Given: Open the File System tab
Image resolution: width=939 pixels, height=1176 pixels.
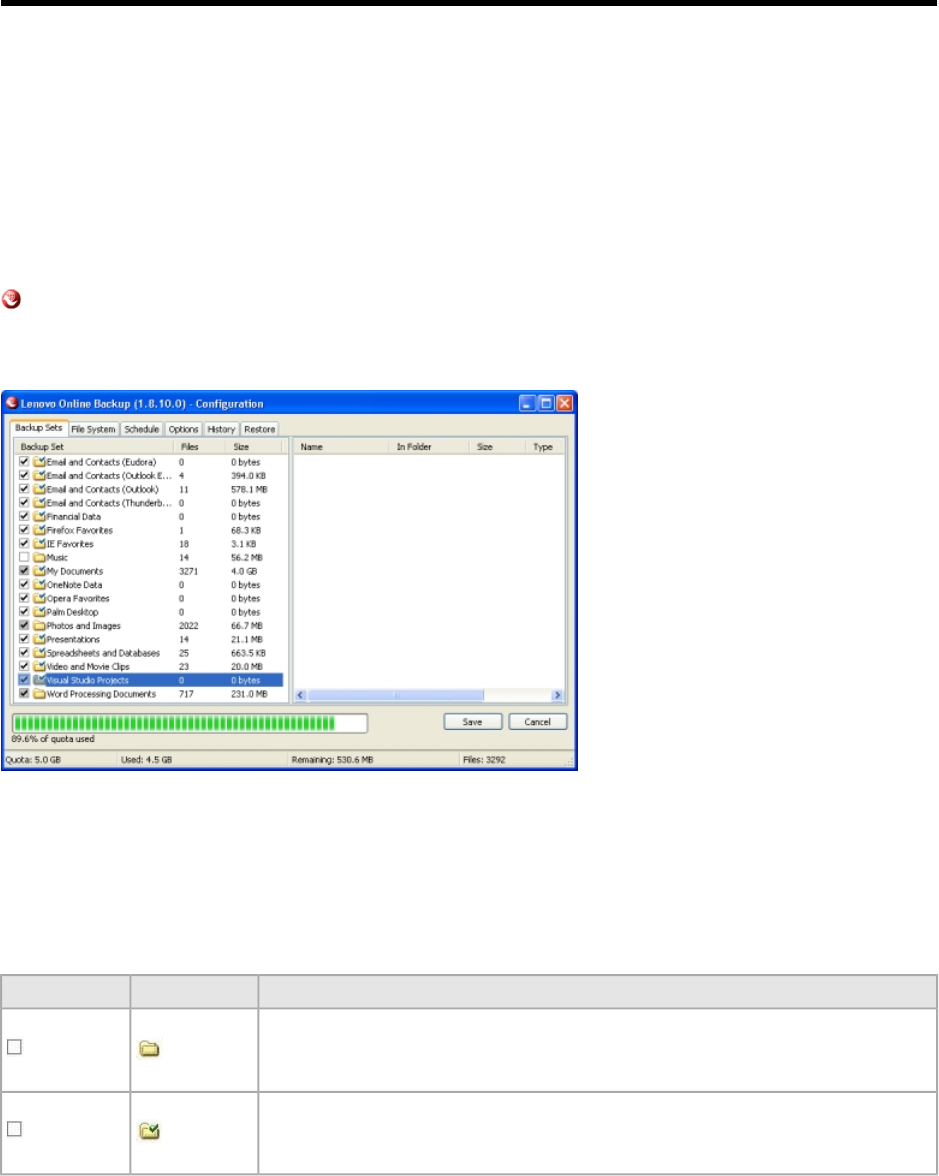Looking at the screenshot, I should tap(93, 429).
